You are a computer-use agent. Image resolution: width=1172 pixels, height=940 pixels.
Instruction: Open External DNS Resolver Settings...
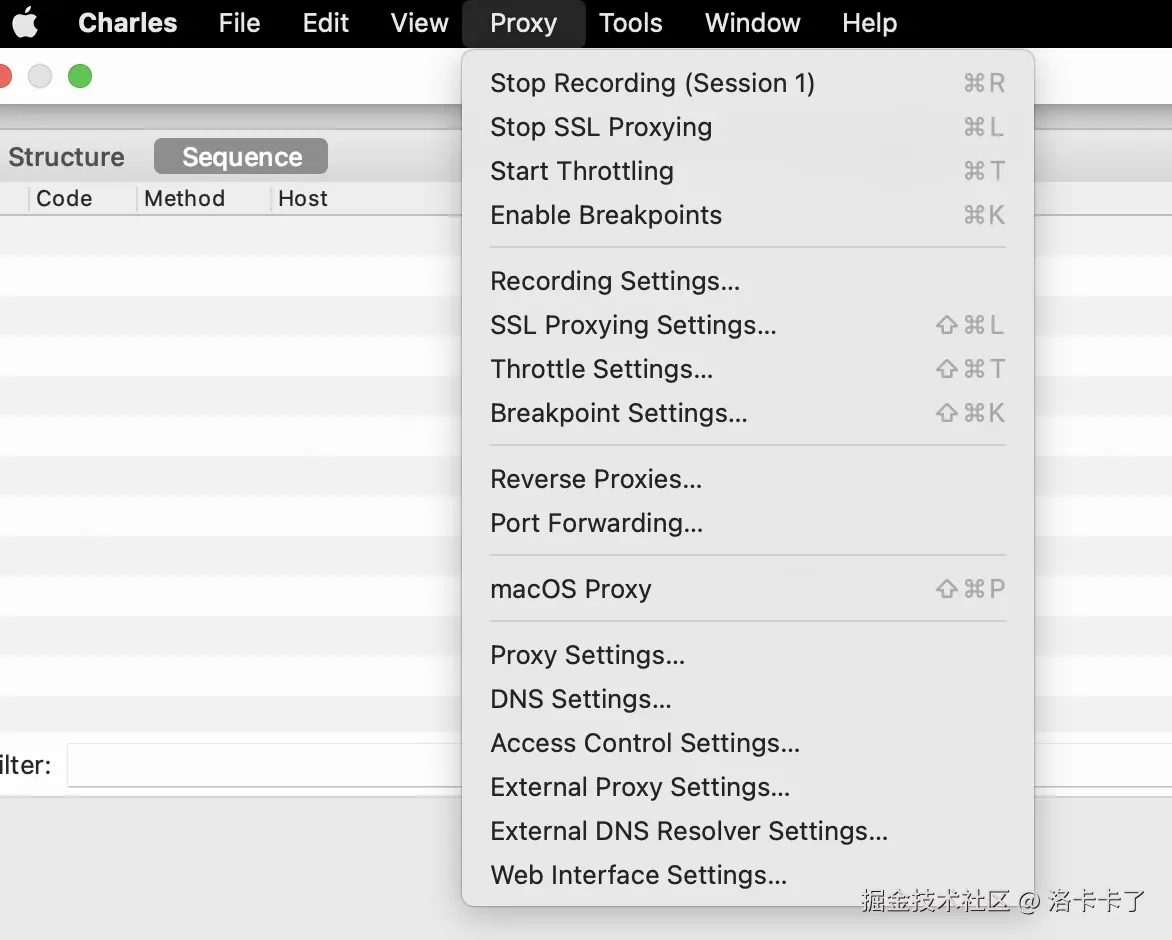(747, 832)
